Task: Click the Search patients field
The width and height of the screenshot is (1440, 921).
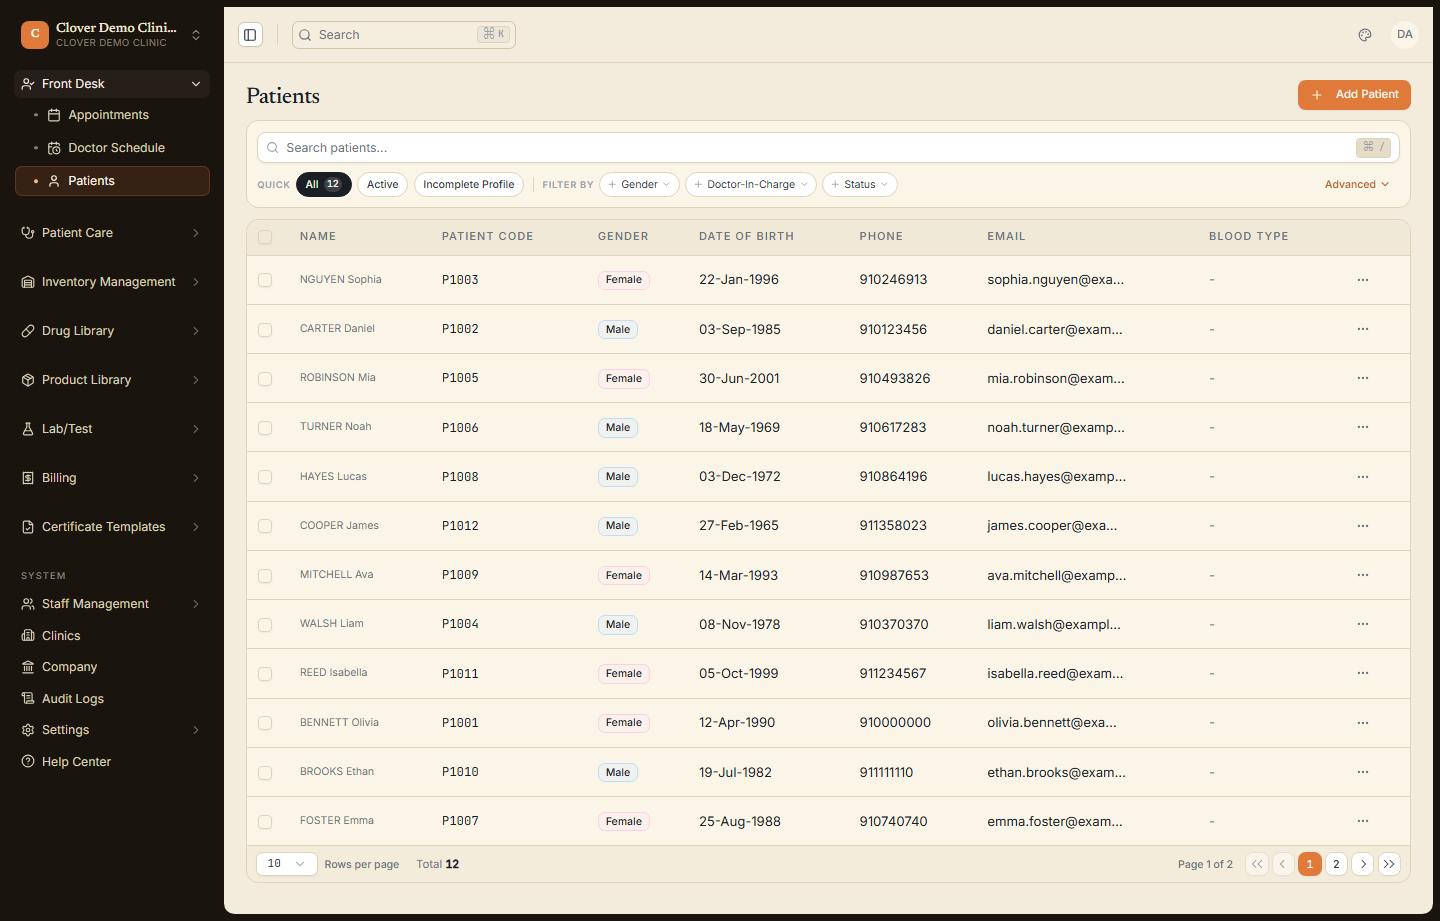Action: [x=828, y=148]
